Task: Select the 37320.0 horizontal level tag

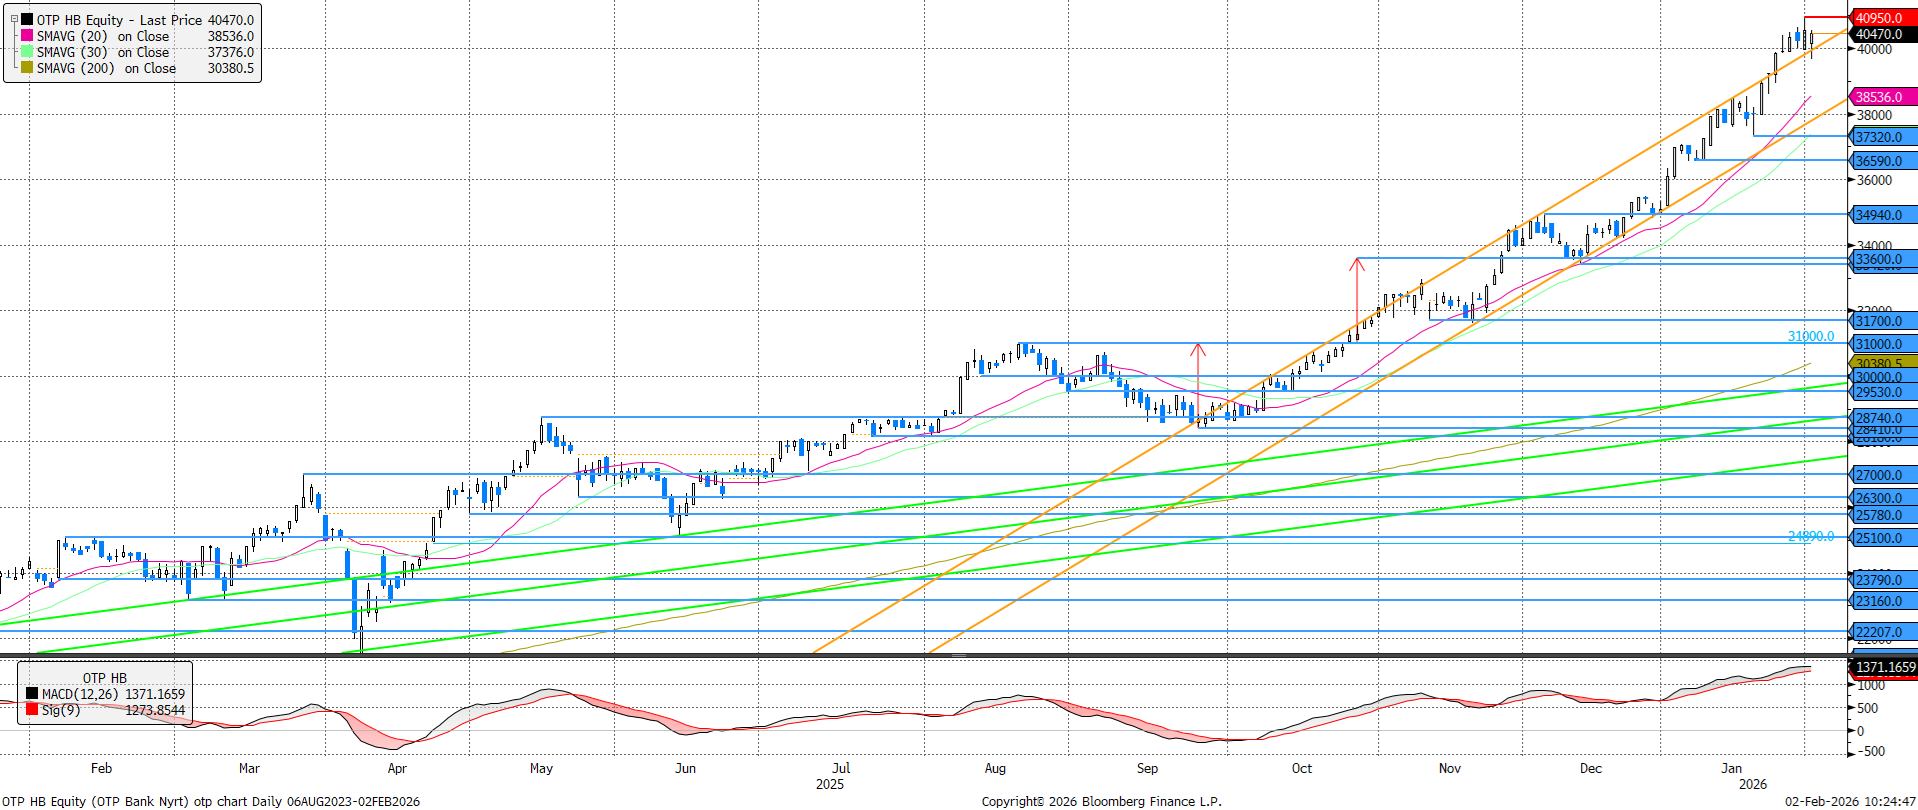Action: tap(1882, 137)
